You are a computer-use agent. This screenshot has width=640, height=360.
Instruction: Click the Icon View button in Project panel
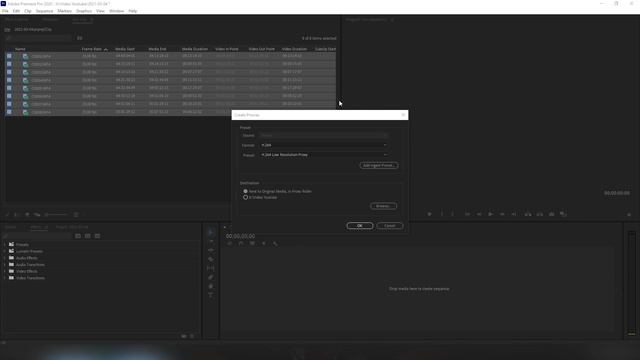click(27, 215)
